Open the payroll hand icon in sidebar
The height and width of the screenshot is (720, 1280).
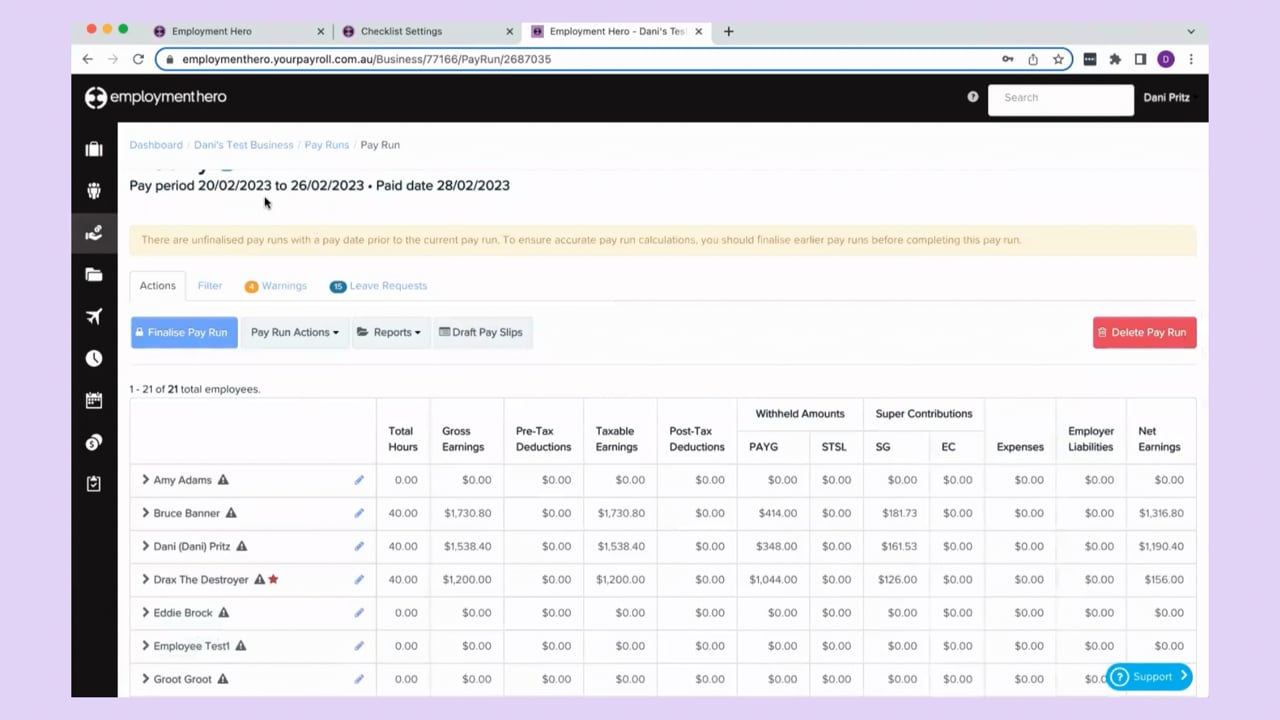[x=94, y=233]
